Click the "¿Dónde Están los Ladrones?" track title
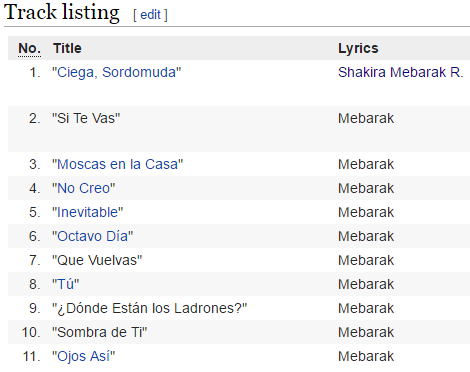This screenshot has height=372, width=470. 149,308
